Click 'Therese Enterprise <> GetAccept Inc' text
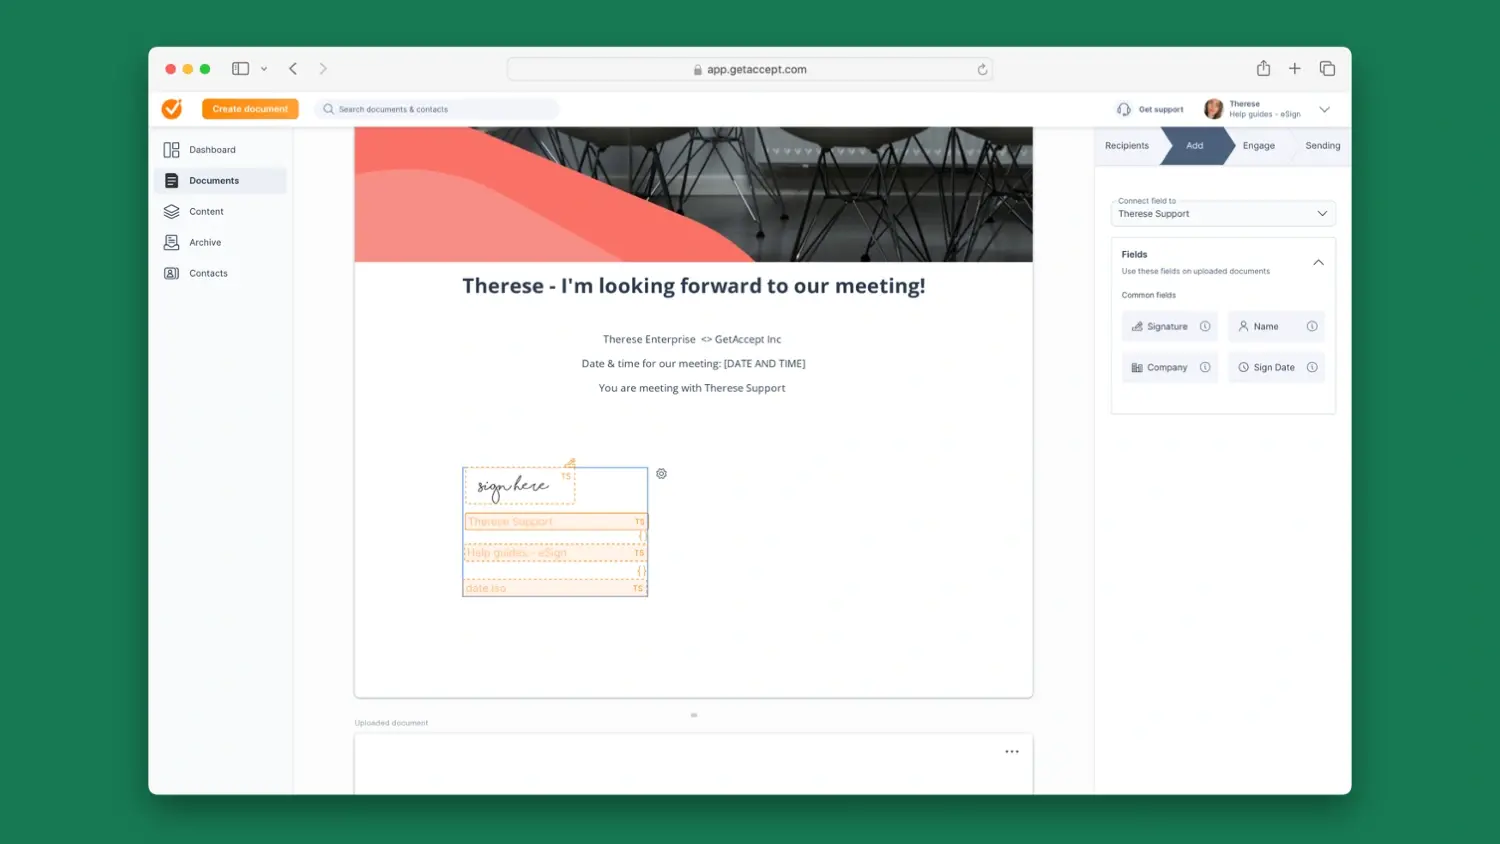 click(692, 340)
